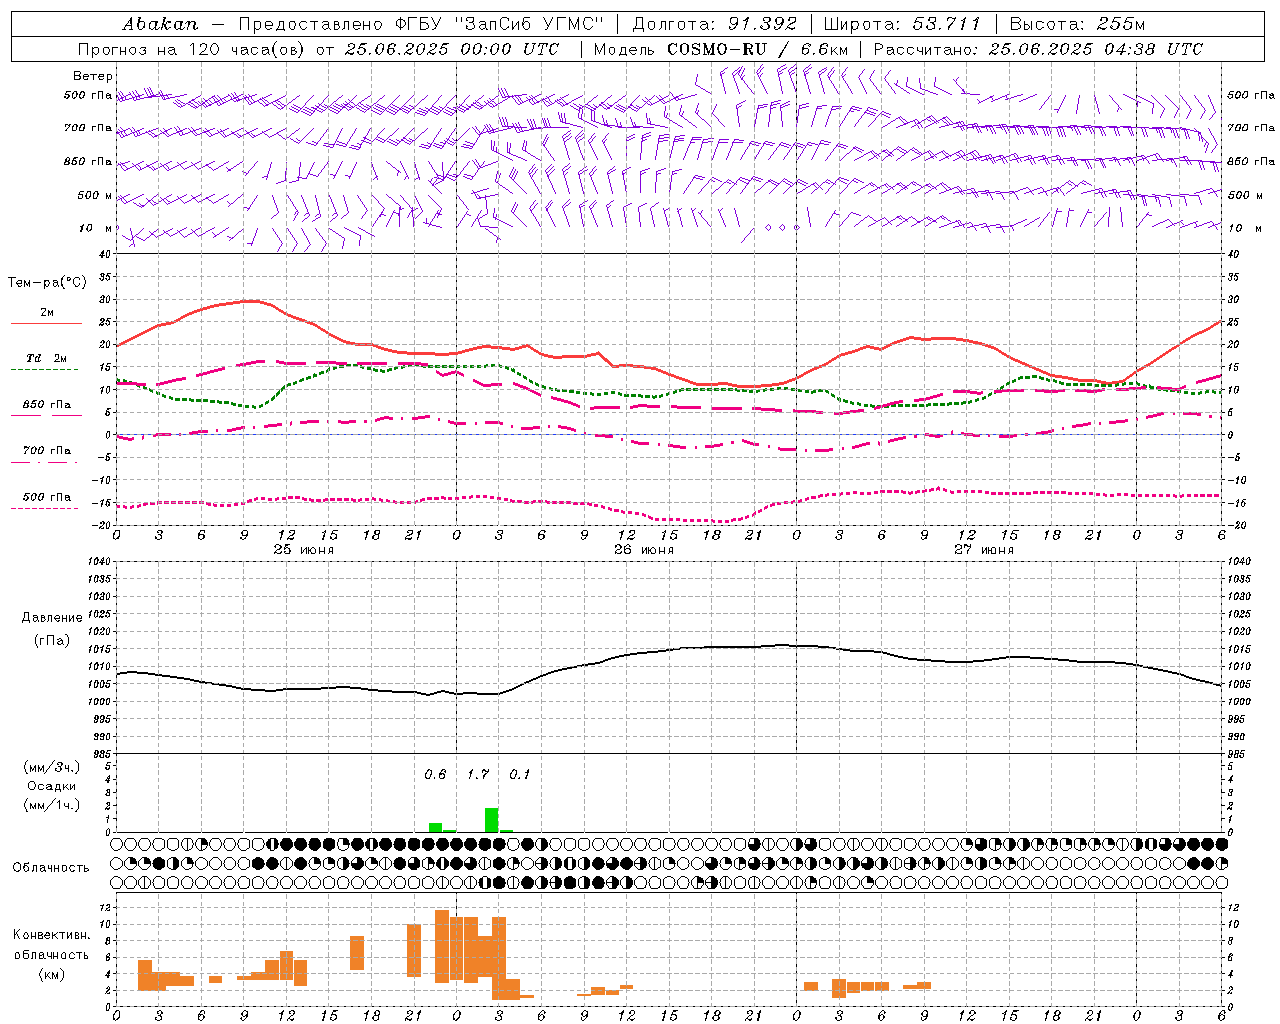Click the Ветер wind panel label
The height and width of the screenshot is (1024, 1280).
[93, 76]
